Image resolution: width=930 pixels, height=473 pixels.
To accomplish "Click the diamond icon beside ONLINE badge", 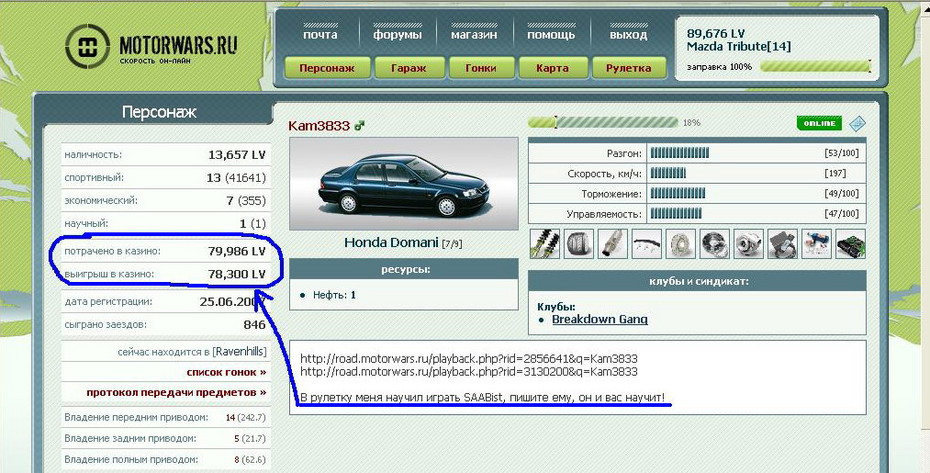I will pyautogui.click(x=858, y=123).
